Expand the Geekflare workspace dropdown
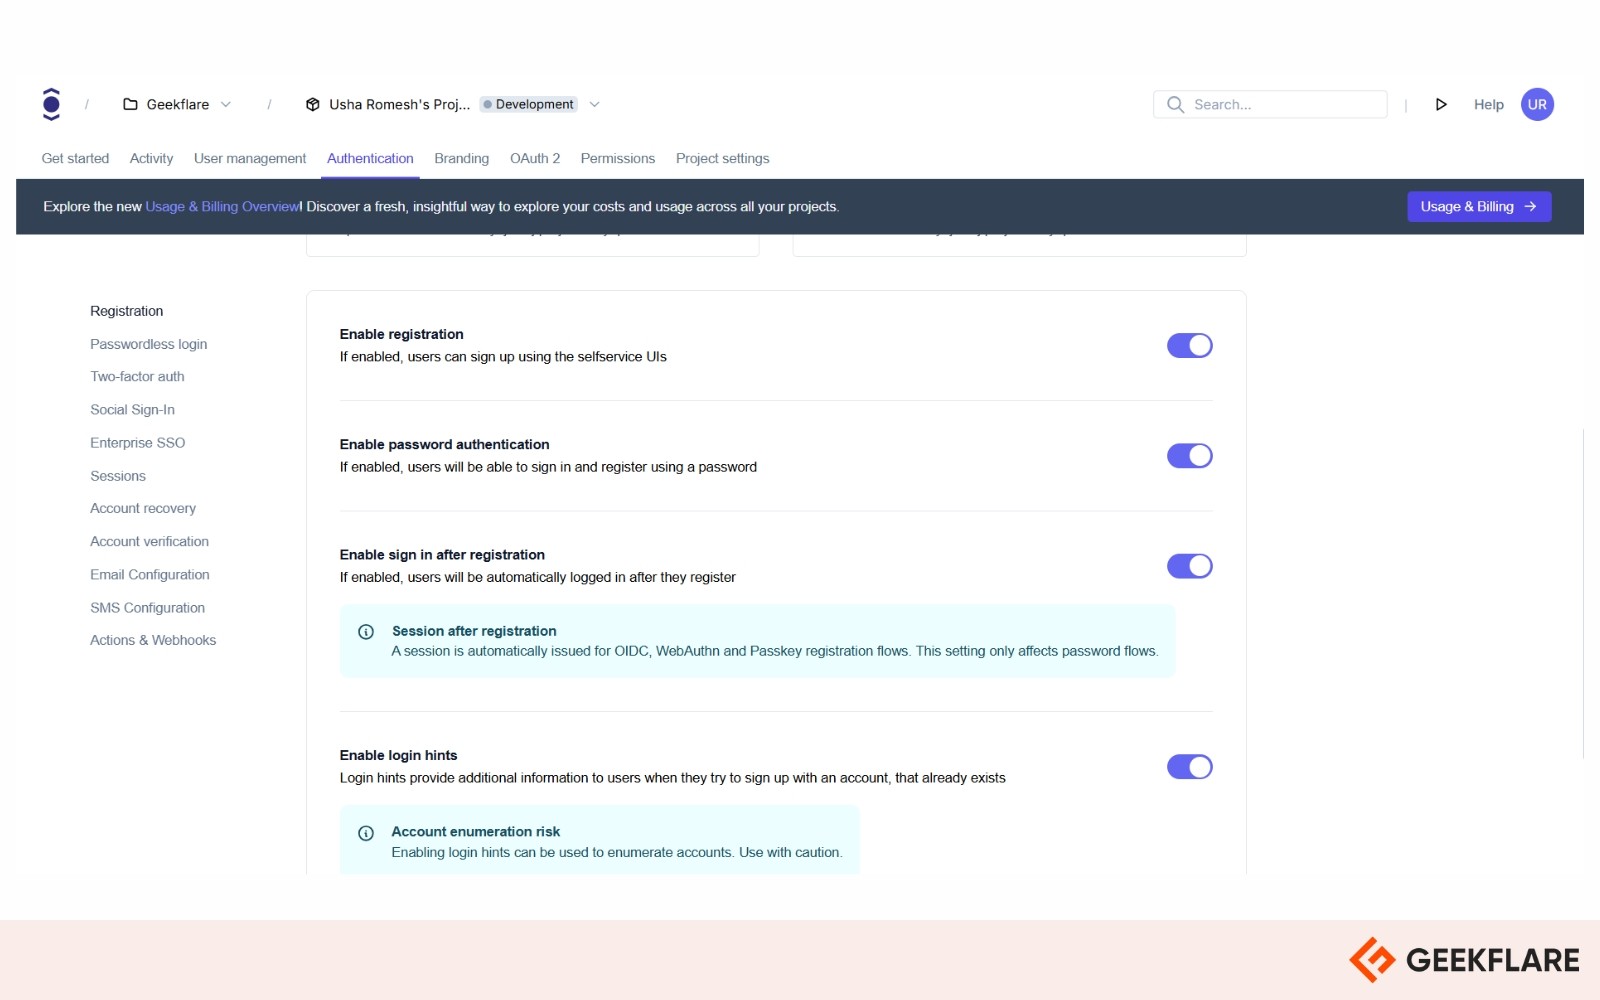The image size is (1600, 1000). pos(226,104)
